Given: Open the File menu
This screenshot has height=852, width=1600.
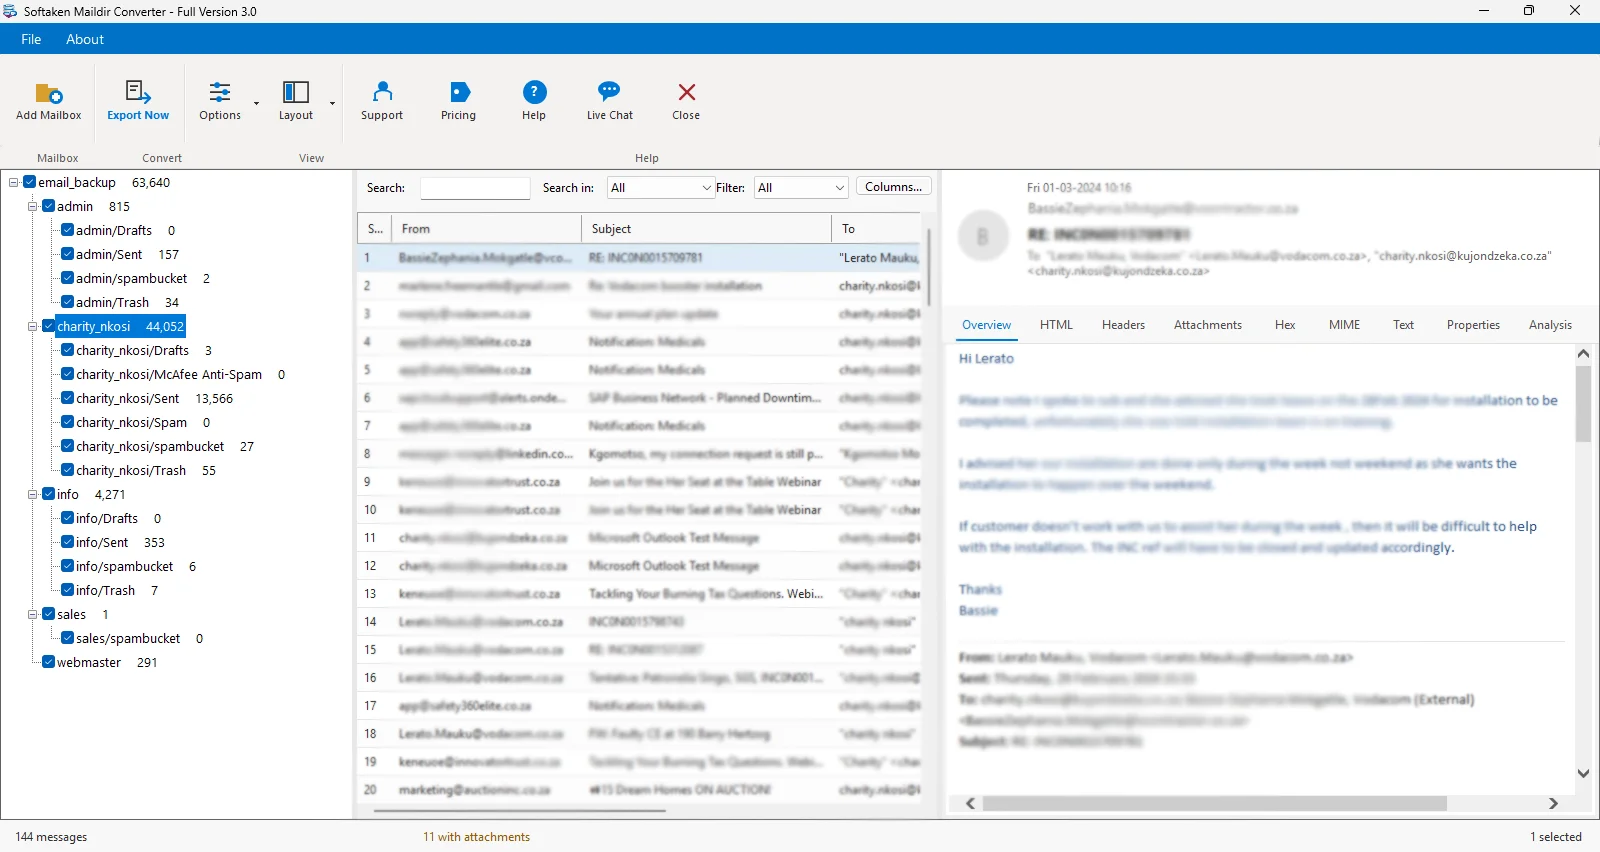Looking at the screenshot, I should (x=31, y=39).
